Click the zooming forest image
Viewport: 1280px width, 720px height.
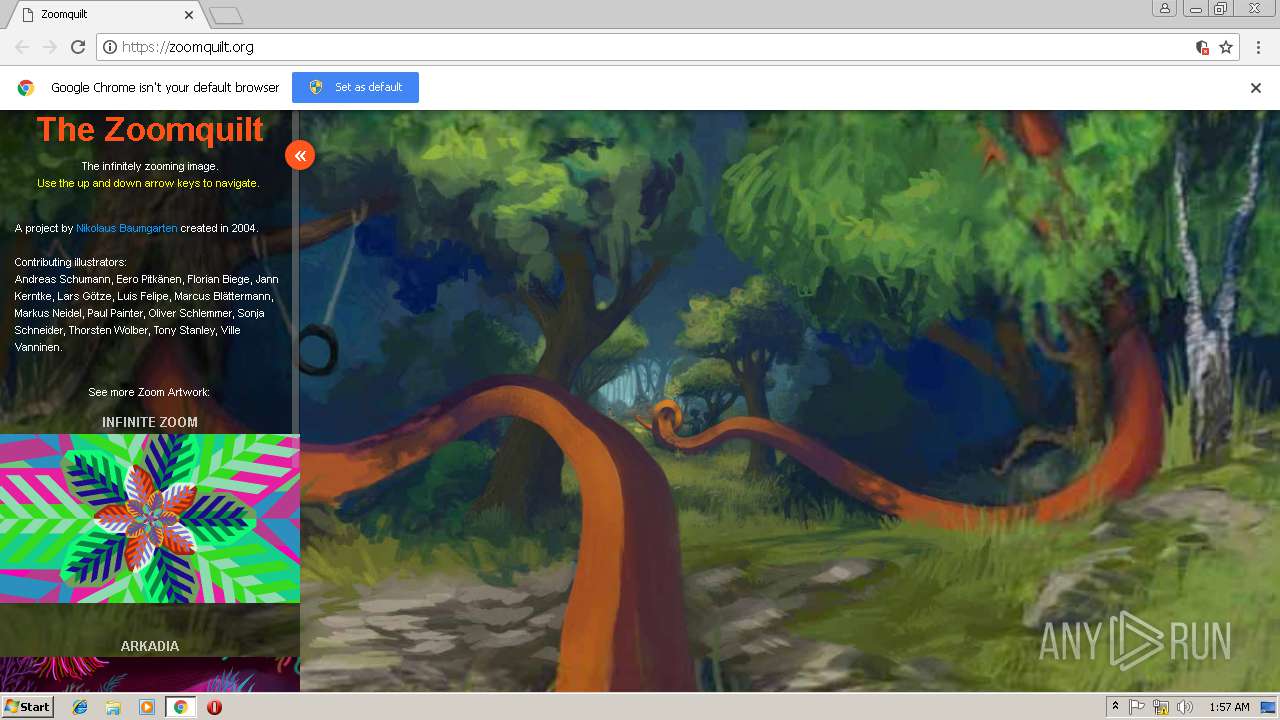tap(790, 400)
